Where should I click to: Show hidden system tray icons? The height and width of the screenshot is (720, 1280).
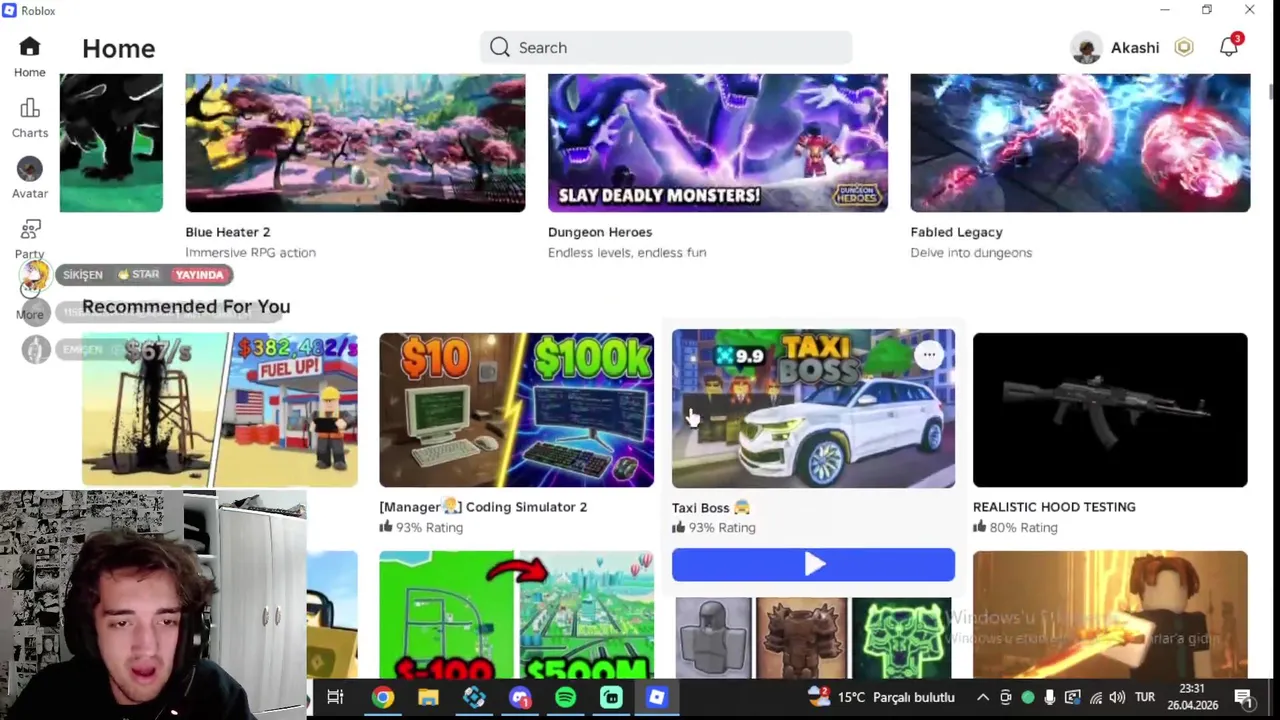983,697
